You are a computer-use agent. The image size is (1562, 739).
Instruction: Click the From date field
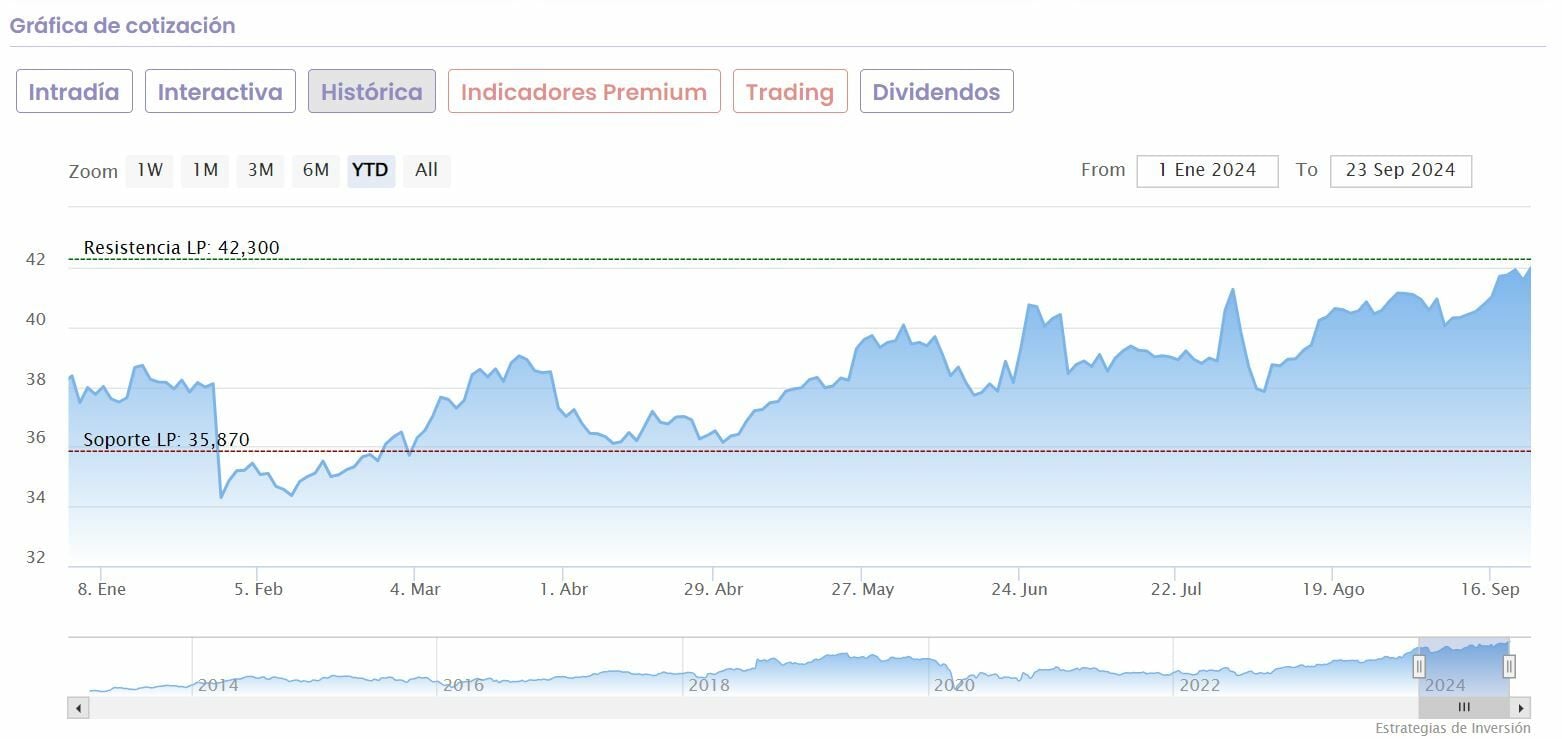[x=1207, y=171]
